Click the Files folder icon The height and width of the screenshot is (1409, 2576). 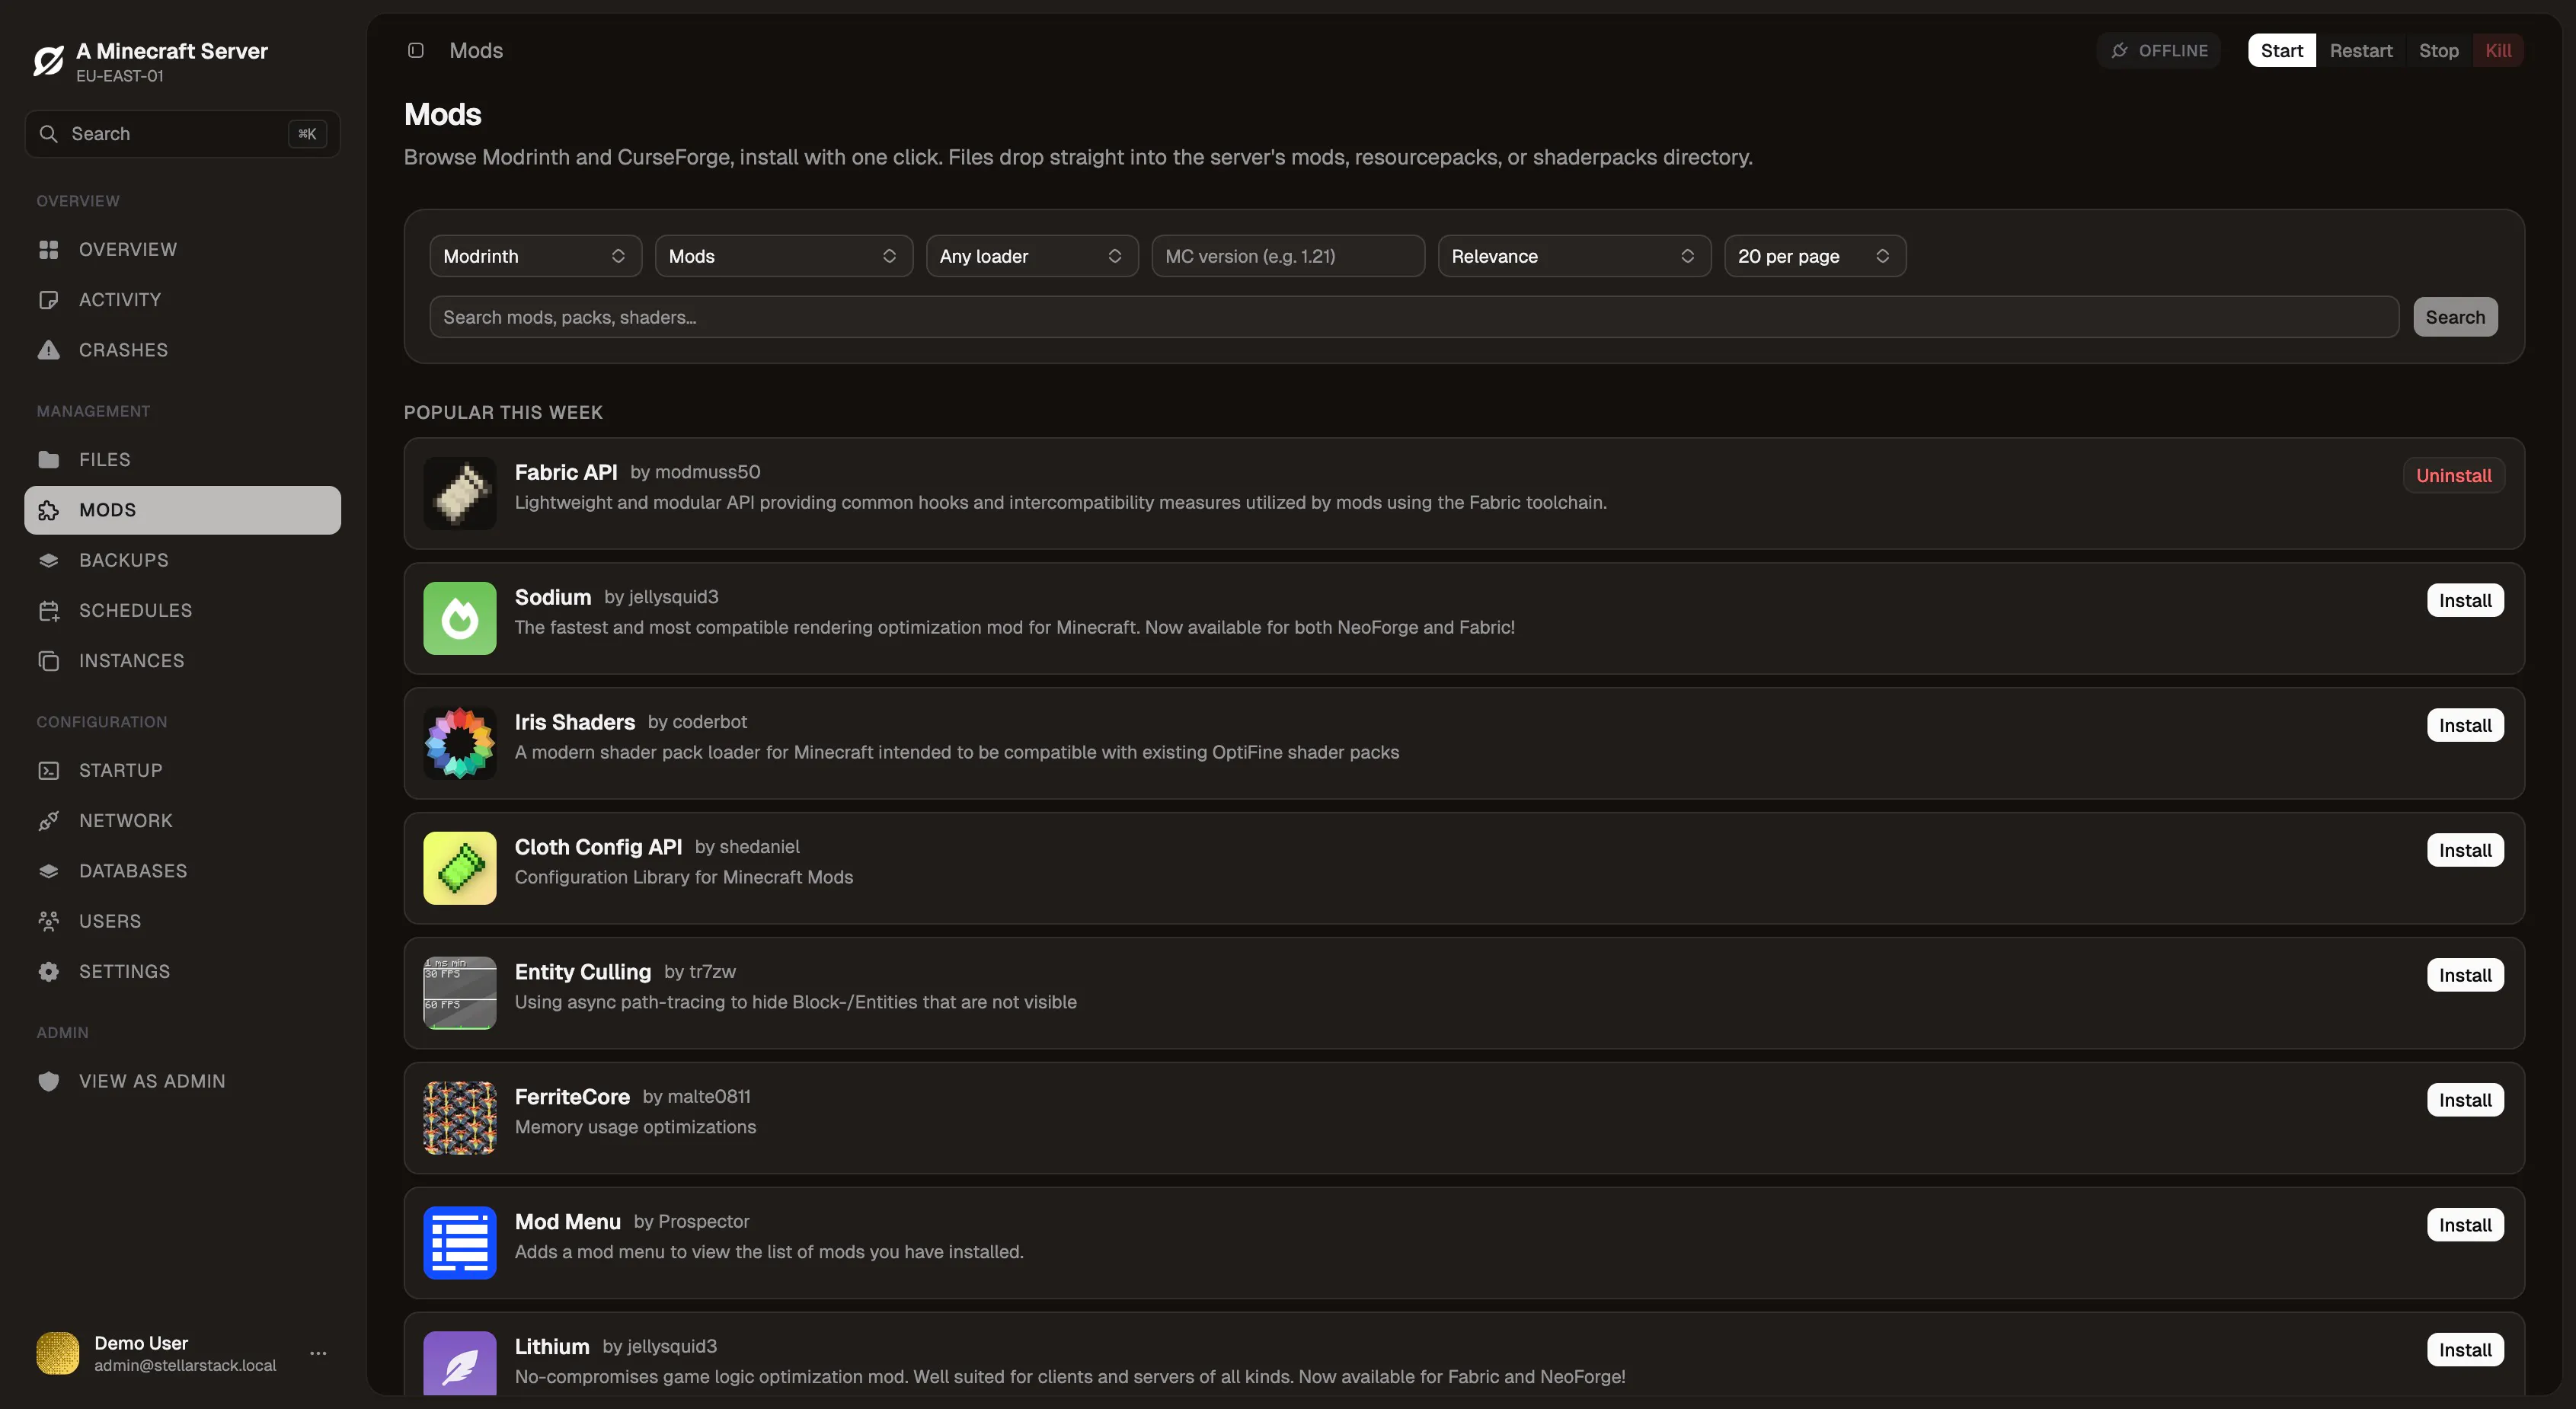click(x=48, y=460)
